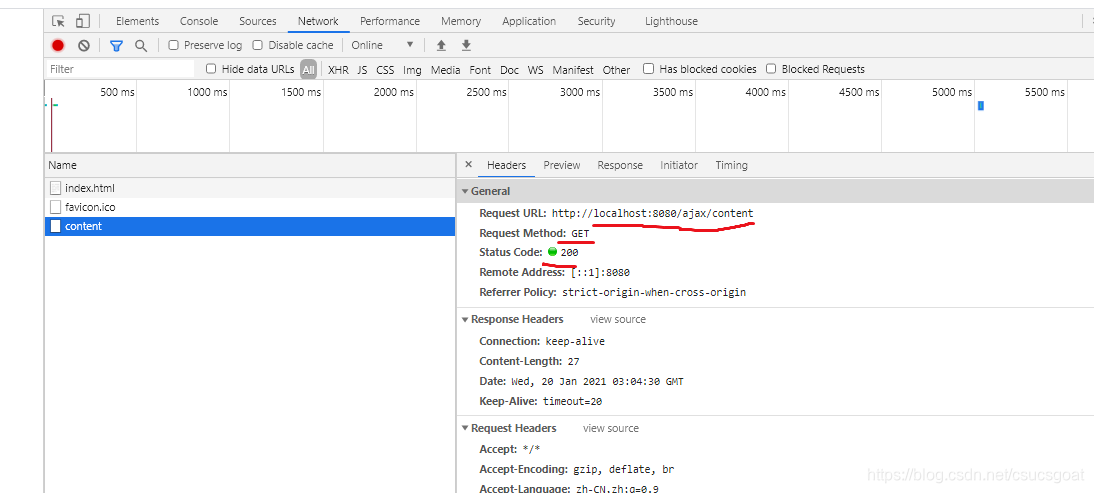Open network search with magnifier icon

(141, 45)
